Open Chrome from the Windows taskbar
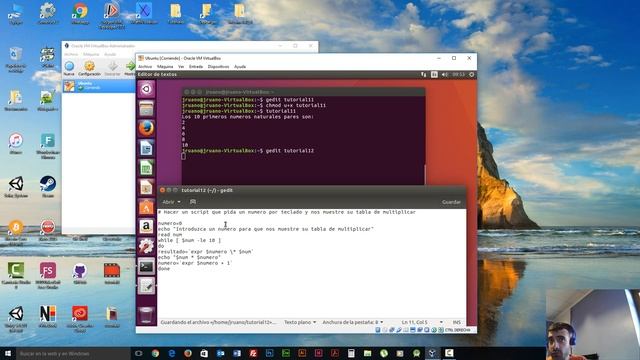This screenshot has height=360, width=640. point(155,353)
